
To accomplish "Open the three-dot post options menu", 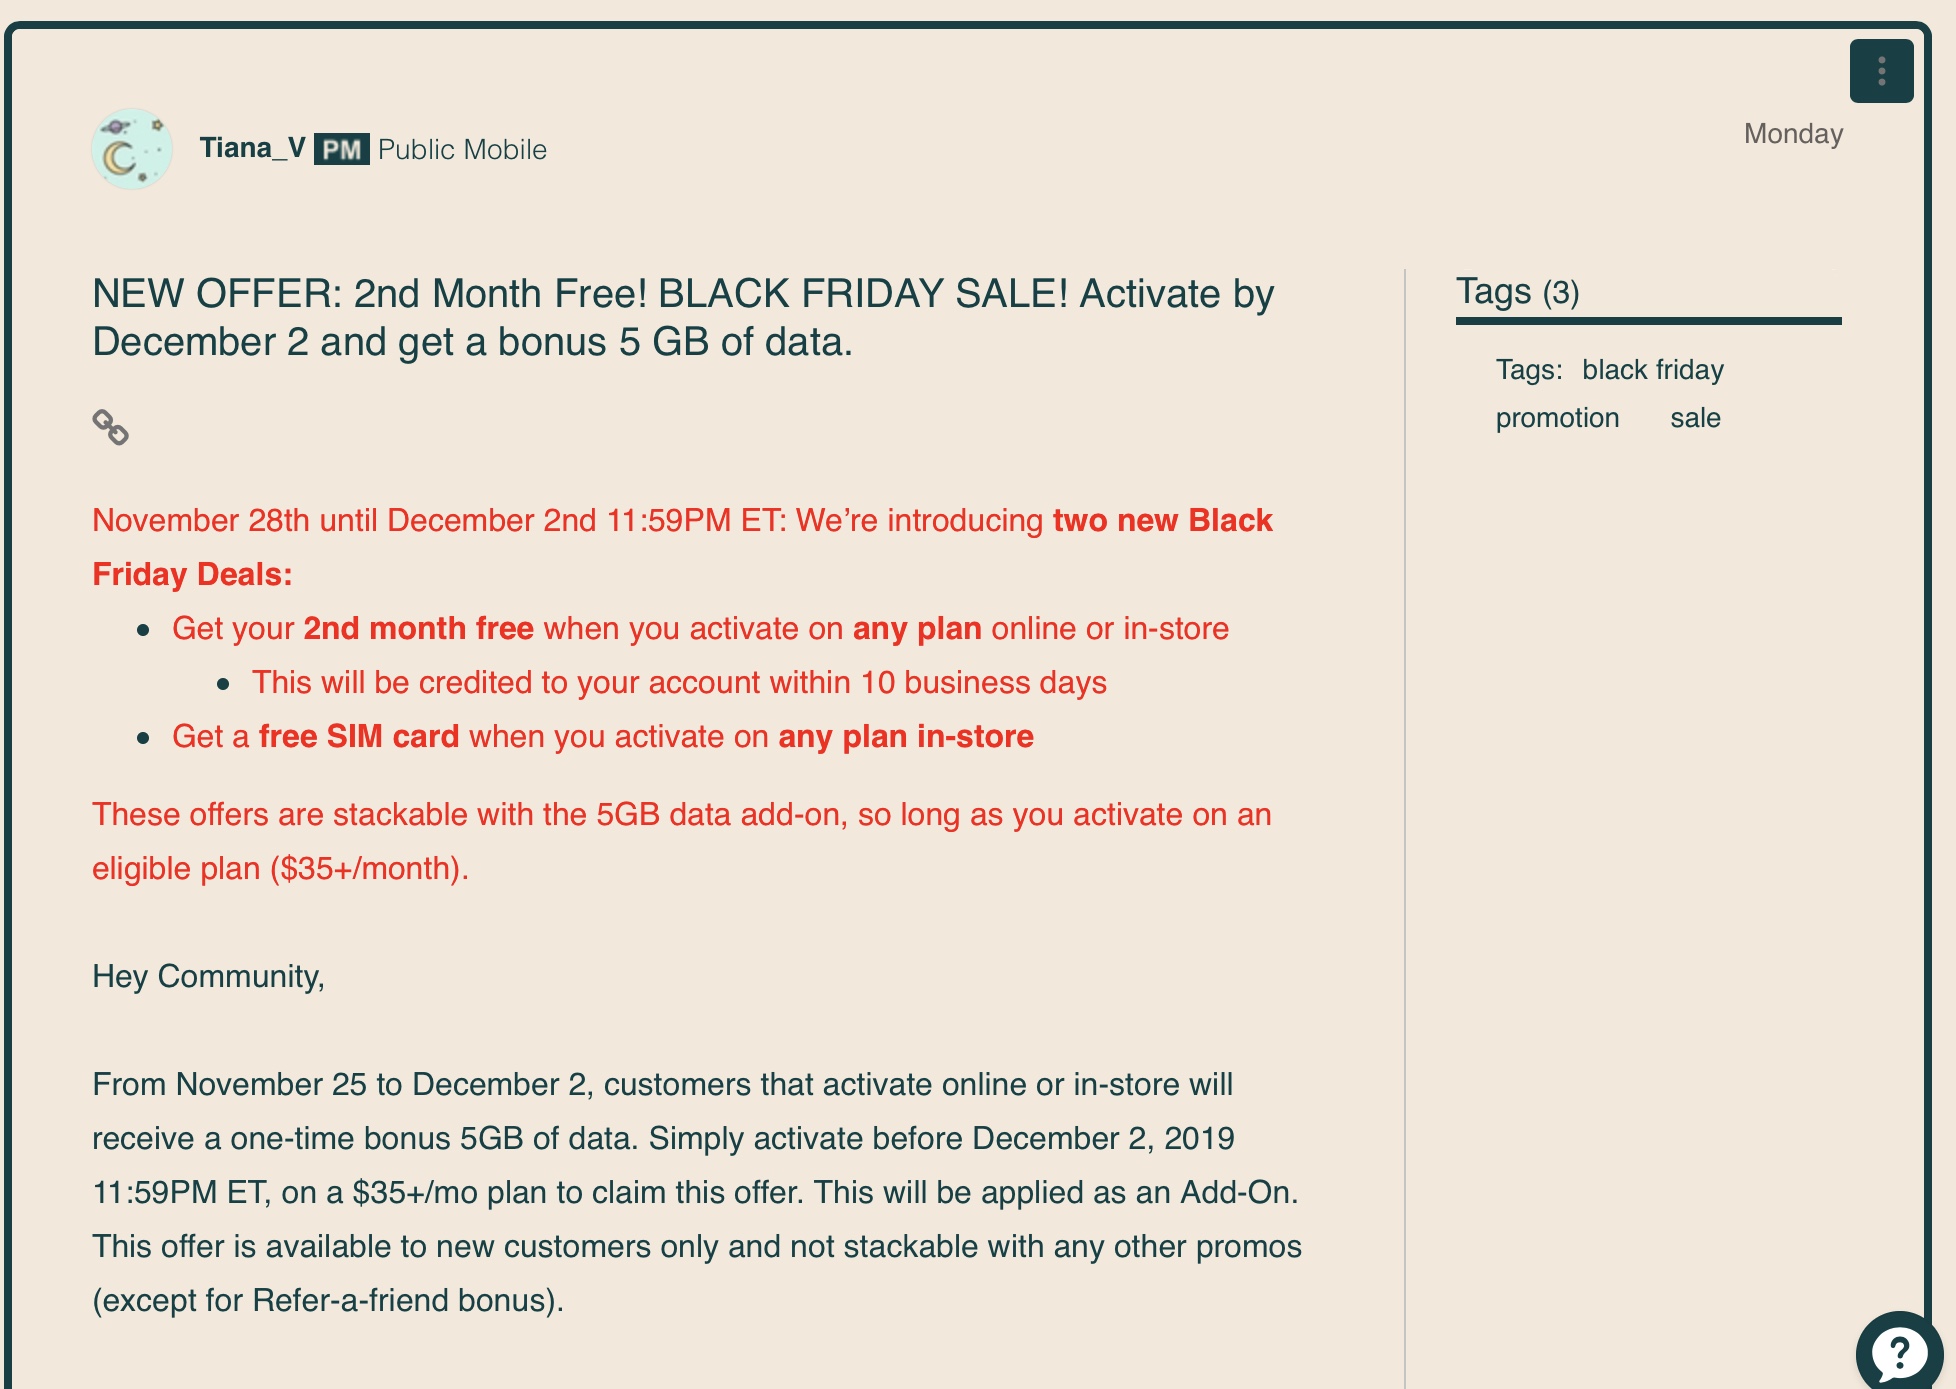I will pos(1881,71).
